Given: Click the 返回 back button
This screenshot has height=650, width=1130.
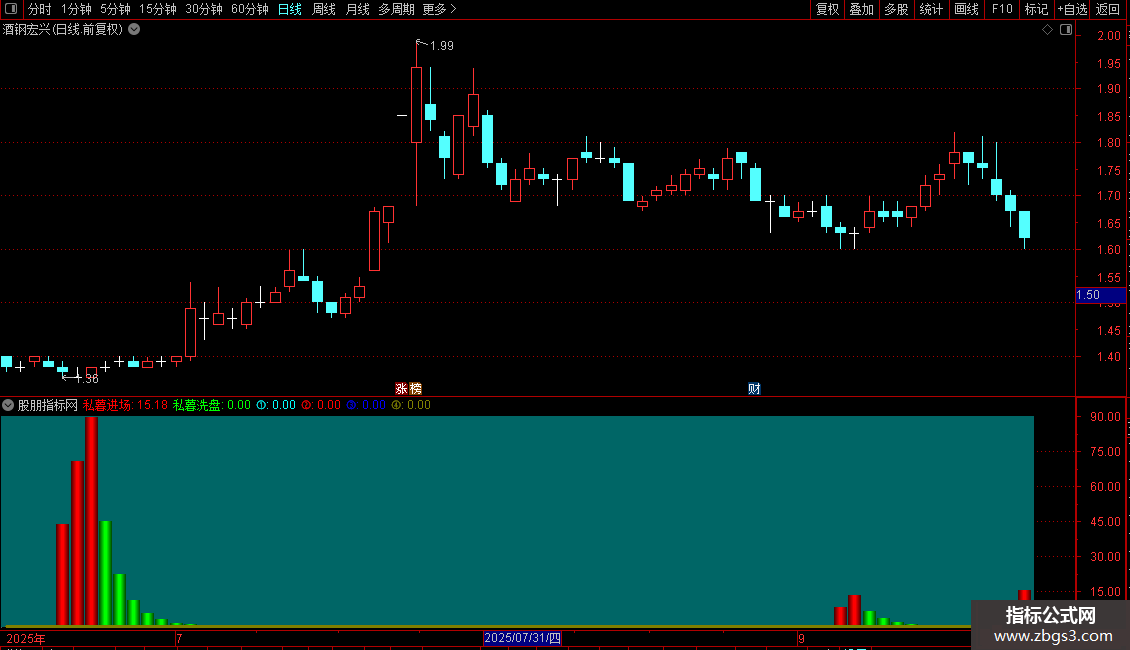Looking at the screenshot, I should tap(1108, 9).
